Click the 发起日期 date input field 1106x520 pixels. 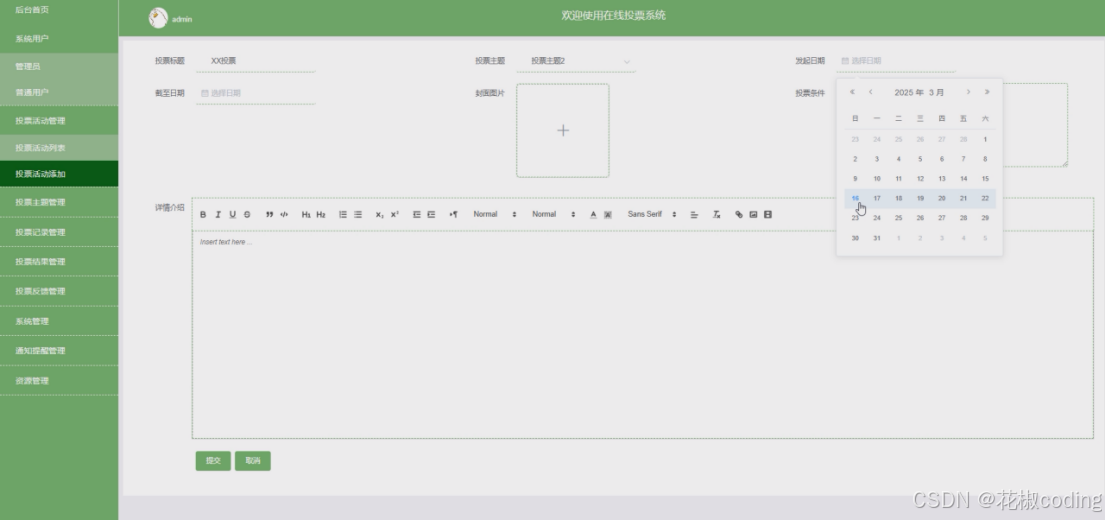coord(896,61)
